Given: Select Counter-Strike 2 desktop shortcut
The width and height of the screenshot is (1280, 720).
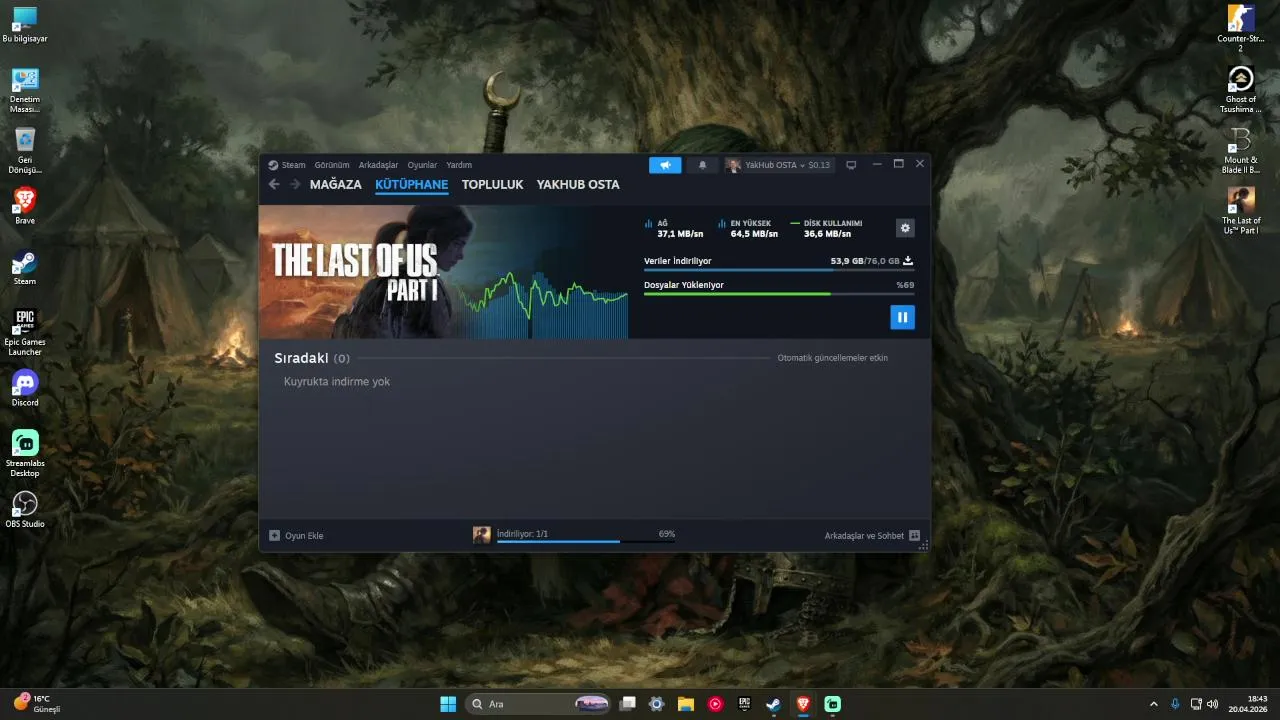Looking at the screenshot, I should pos(1241,29).
